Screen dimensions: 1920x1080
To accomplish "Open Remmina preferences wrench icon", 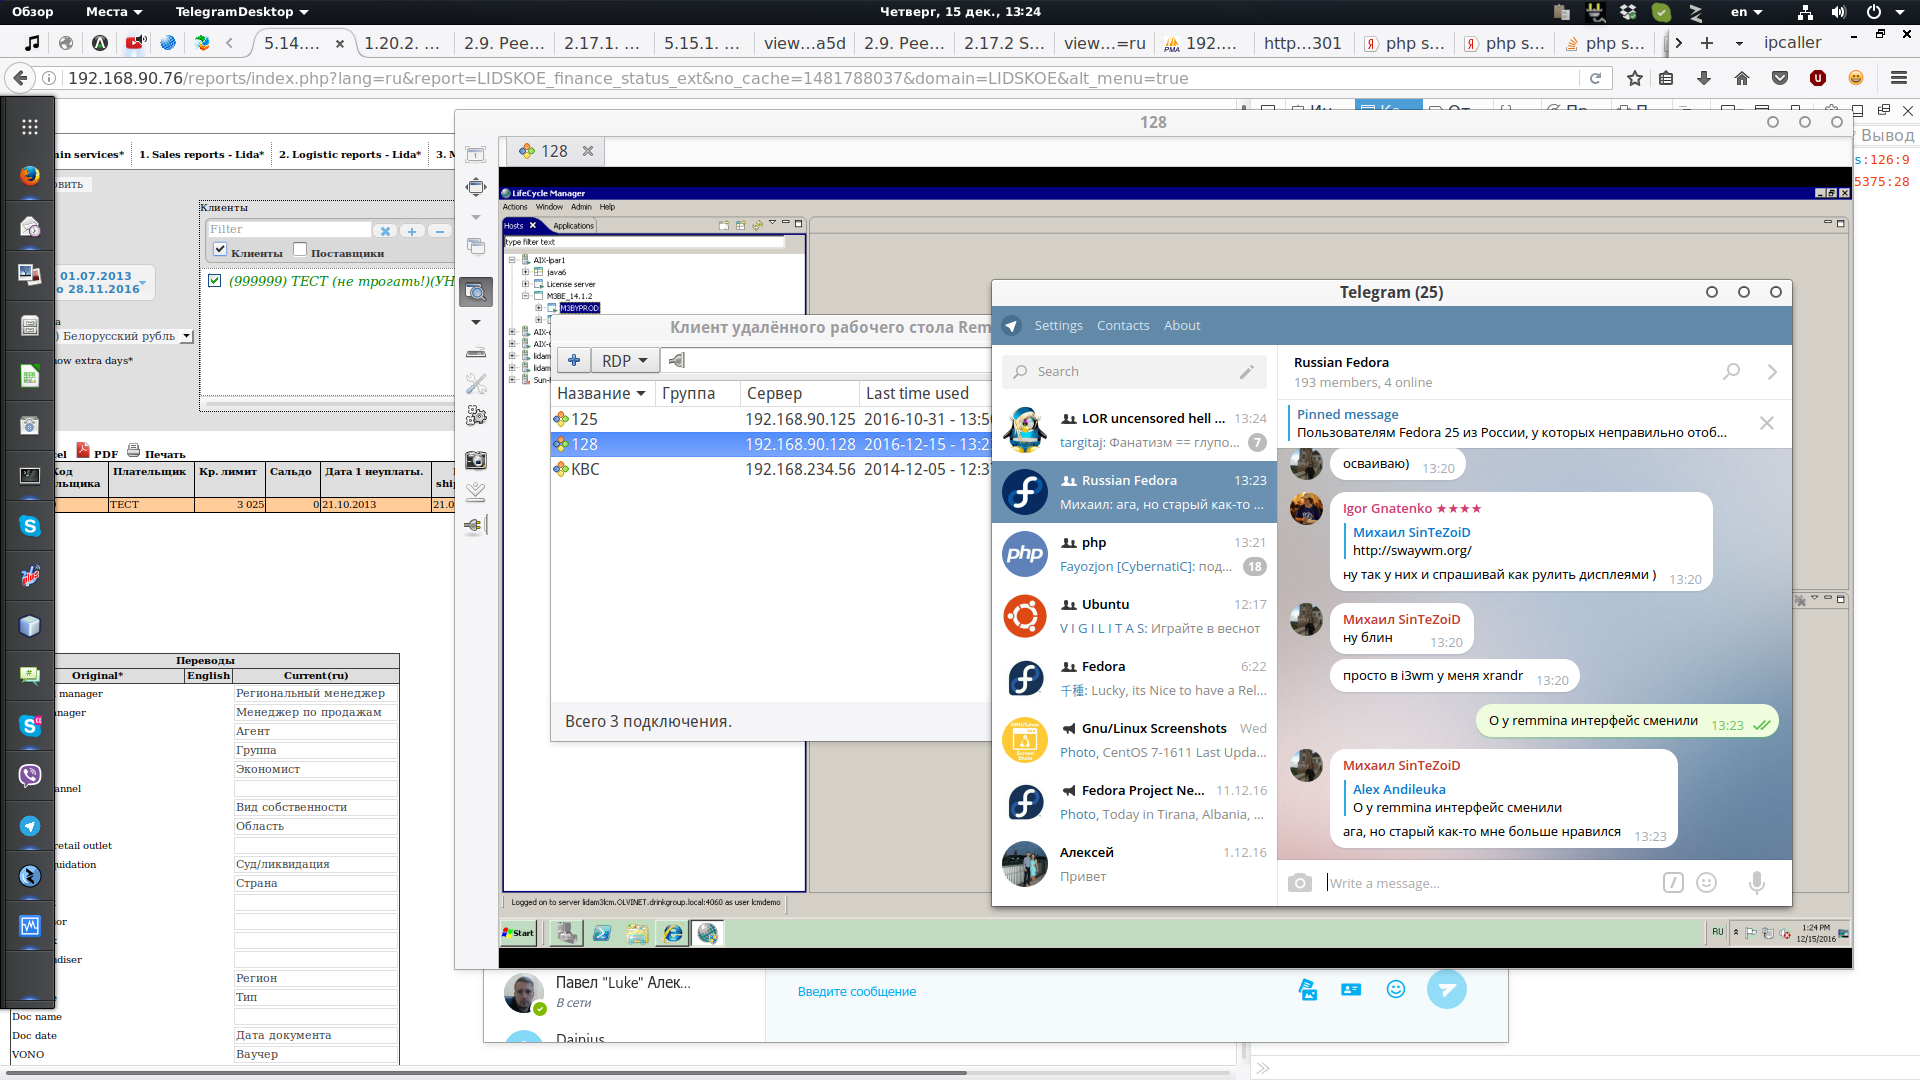I will tap(476, 384).
